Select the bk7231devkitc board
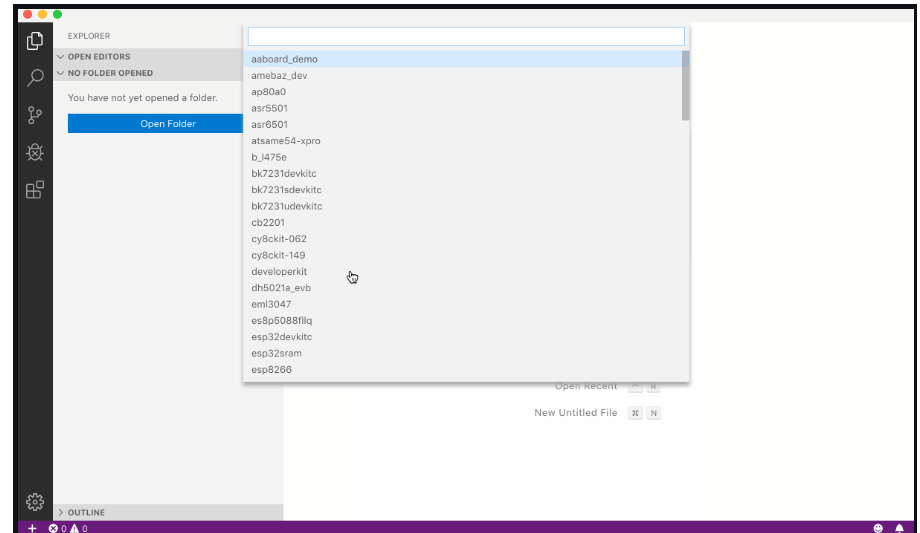The image size is (920, 533). coord(462,173)
